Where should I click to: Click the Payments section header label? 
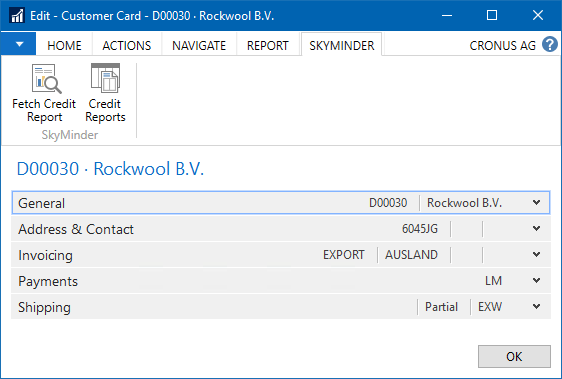48,281
